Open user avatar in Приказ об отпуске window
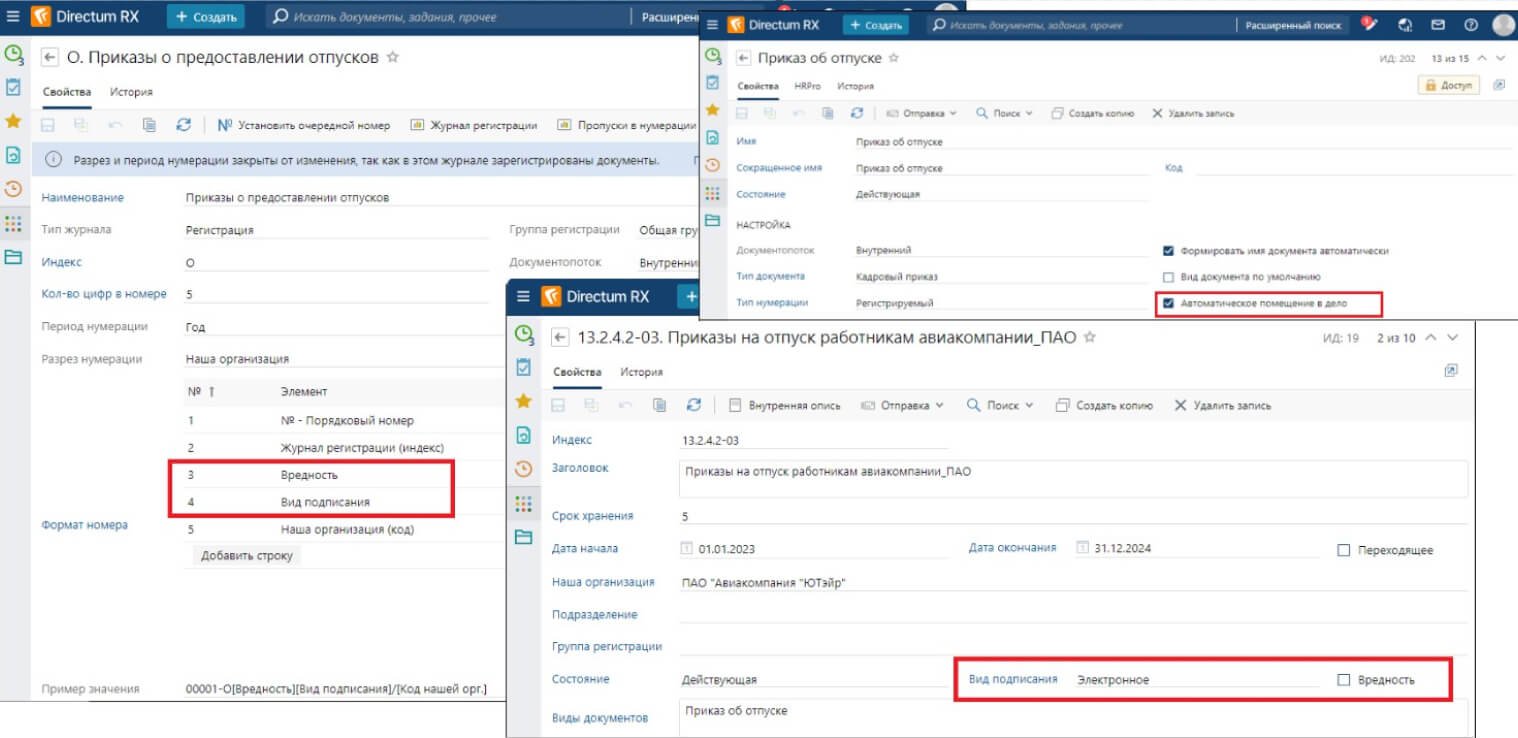Viewport: 1518px width, 738px height. tap(1503, 25)
